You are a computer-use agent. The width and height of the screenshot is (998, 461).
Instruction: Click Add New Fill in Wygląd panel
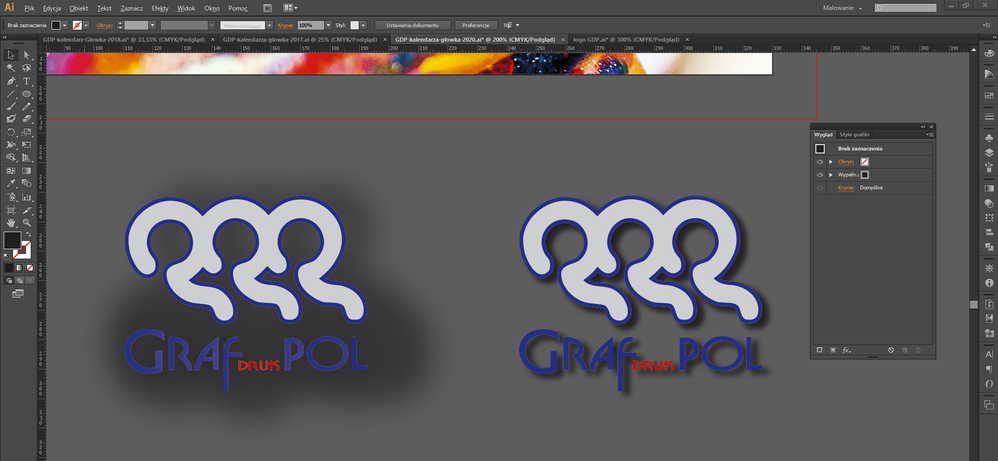click(x=833, y=350)
